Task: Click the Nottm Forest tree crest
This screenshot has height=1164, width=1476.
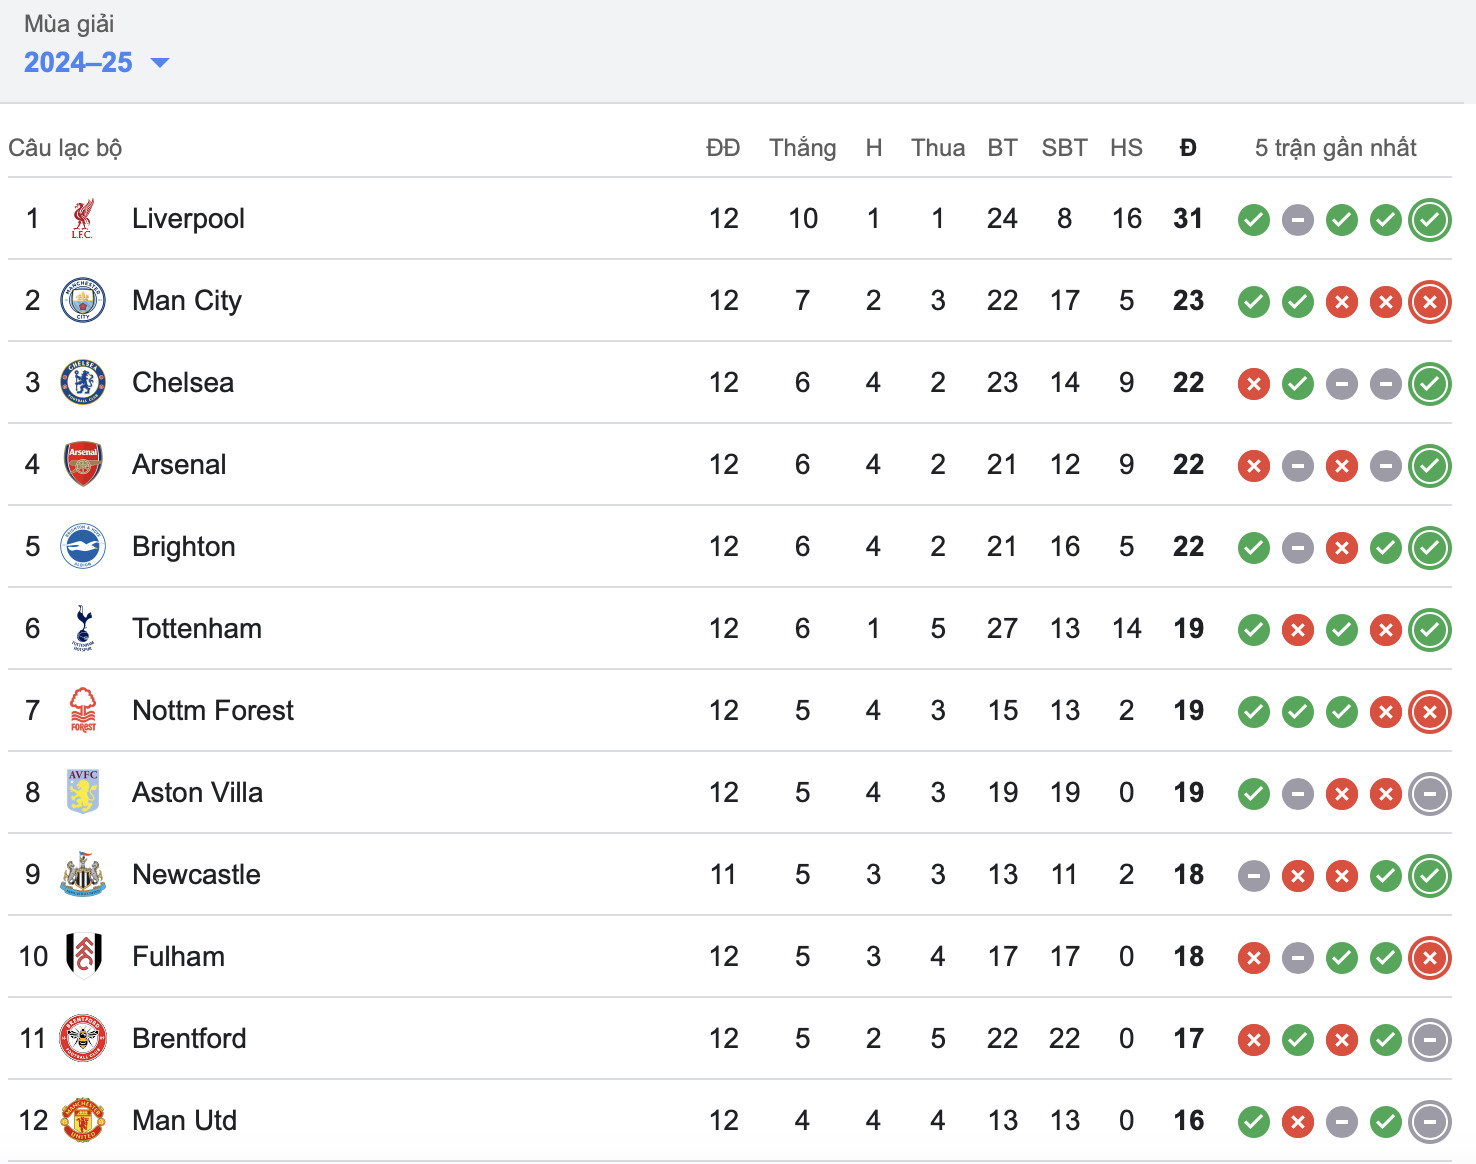Action: pos(84,711)
